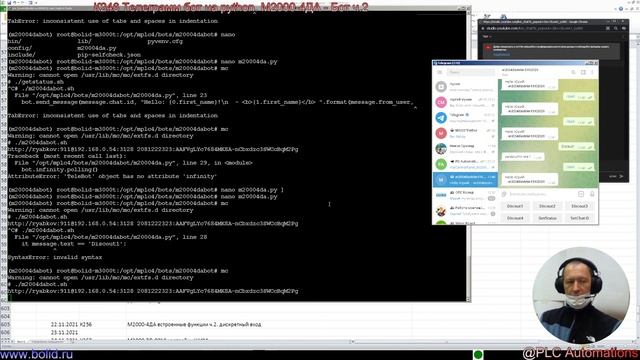
Task: Click the microphone icon in Telegram
Action: click(592, 194)
